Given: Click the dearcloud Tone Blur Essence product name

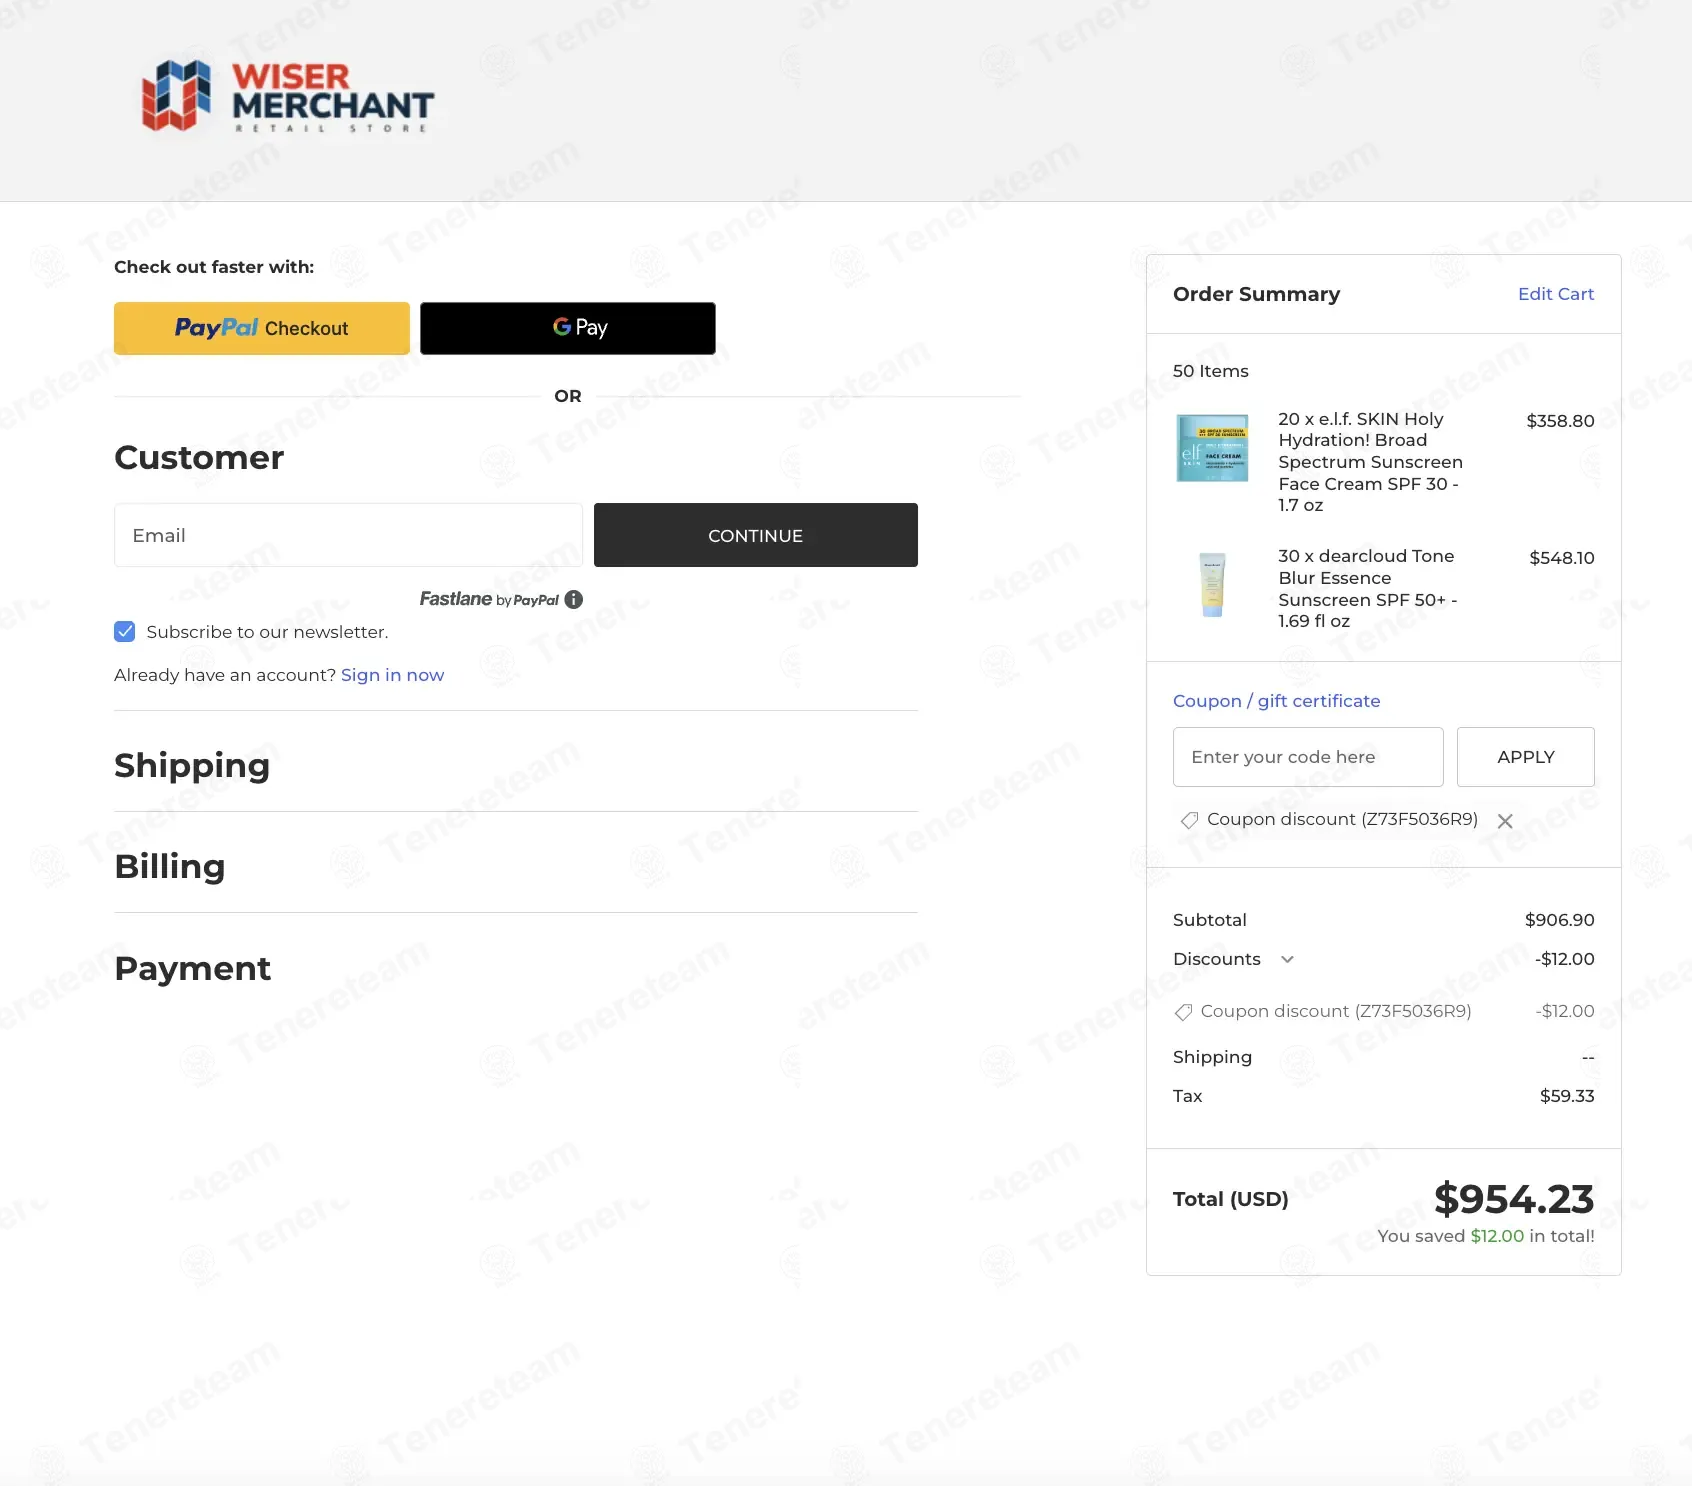Looking at the screenshot, I should (1367, 589).
